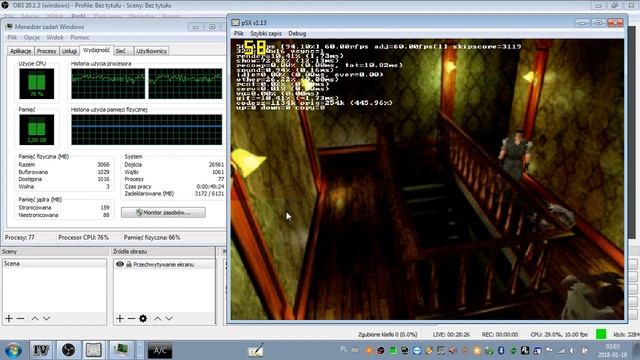Click the pSX game display area
The width and height of the screenshot is (640, 360).
point(427,179)
